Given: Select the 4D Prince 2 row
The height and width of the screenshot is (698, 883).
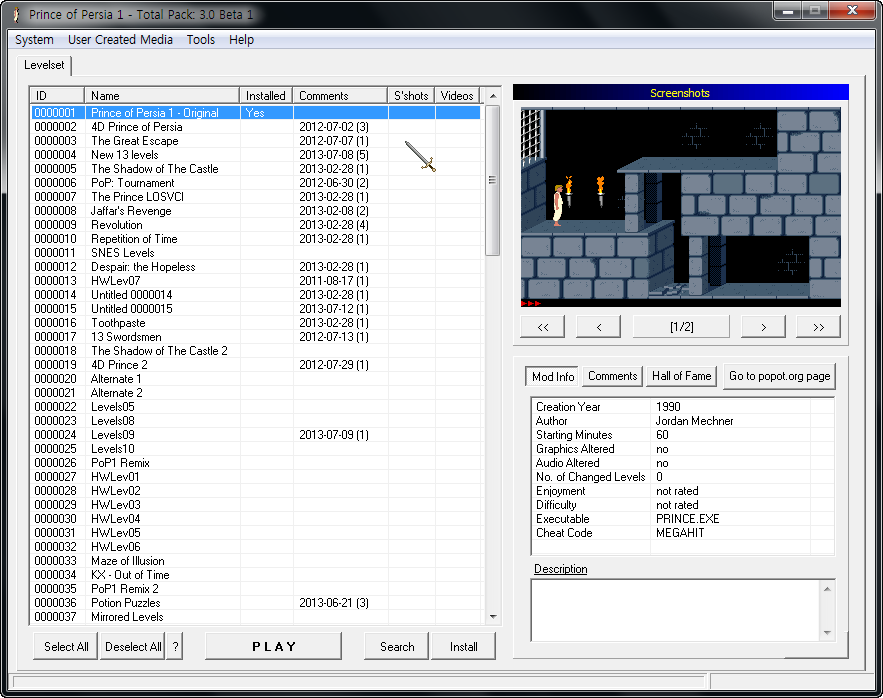Looking at the screenshot, I should [x=256, y=365].
